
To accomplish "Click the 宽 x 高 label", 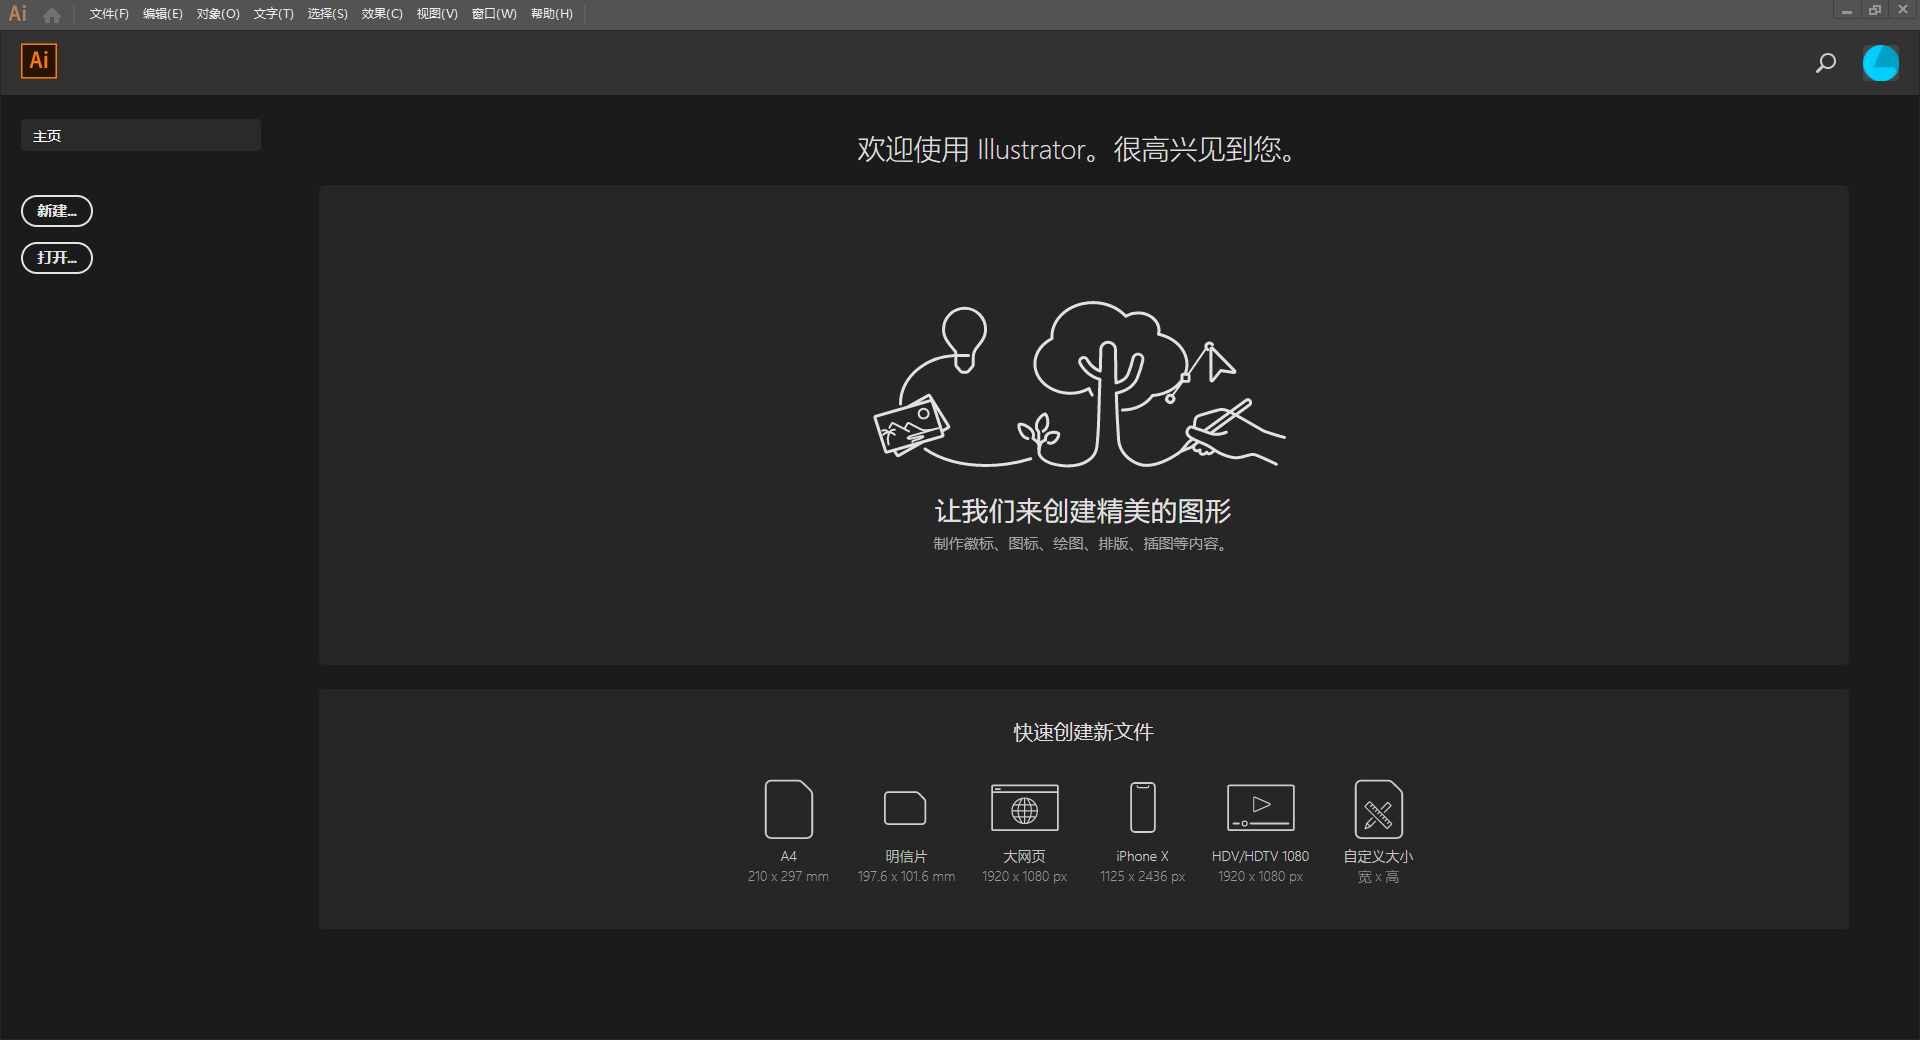I will (x=1378, y=877).
